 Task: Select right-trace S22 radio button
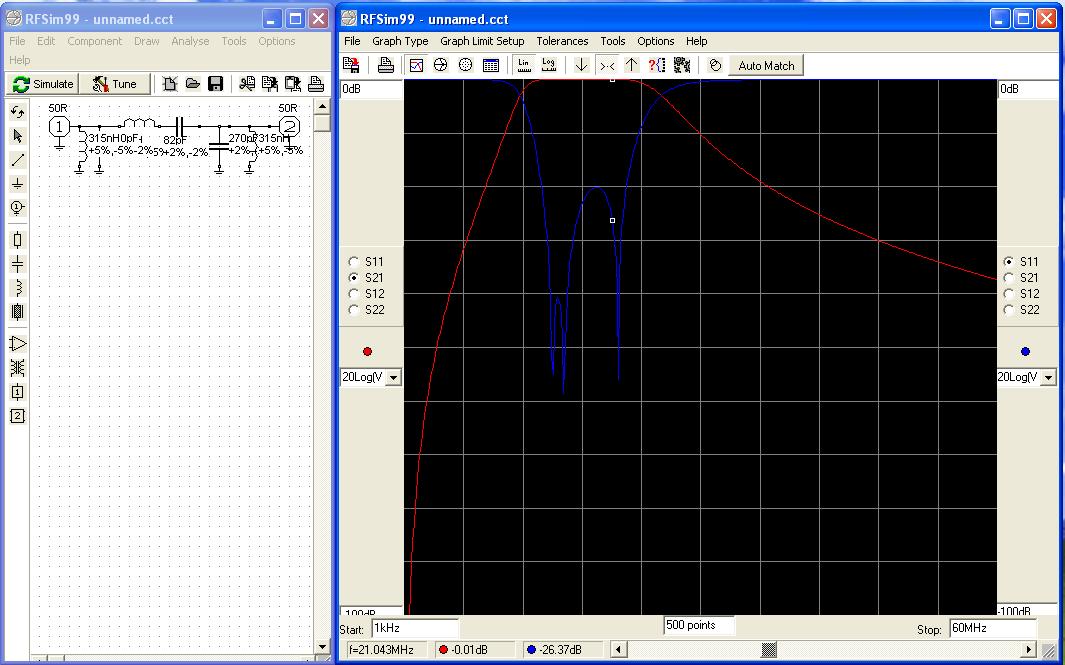click(1009, 310)
